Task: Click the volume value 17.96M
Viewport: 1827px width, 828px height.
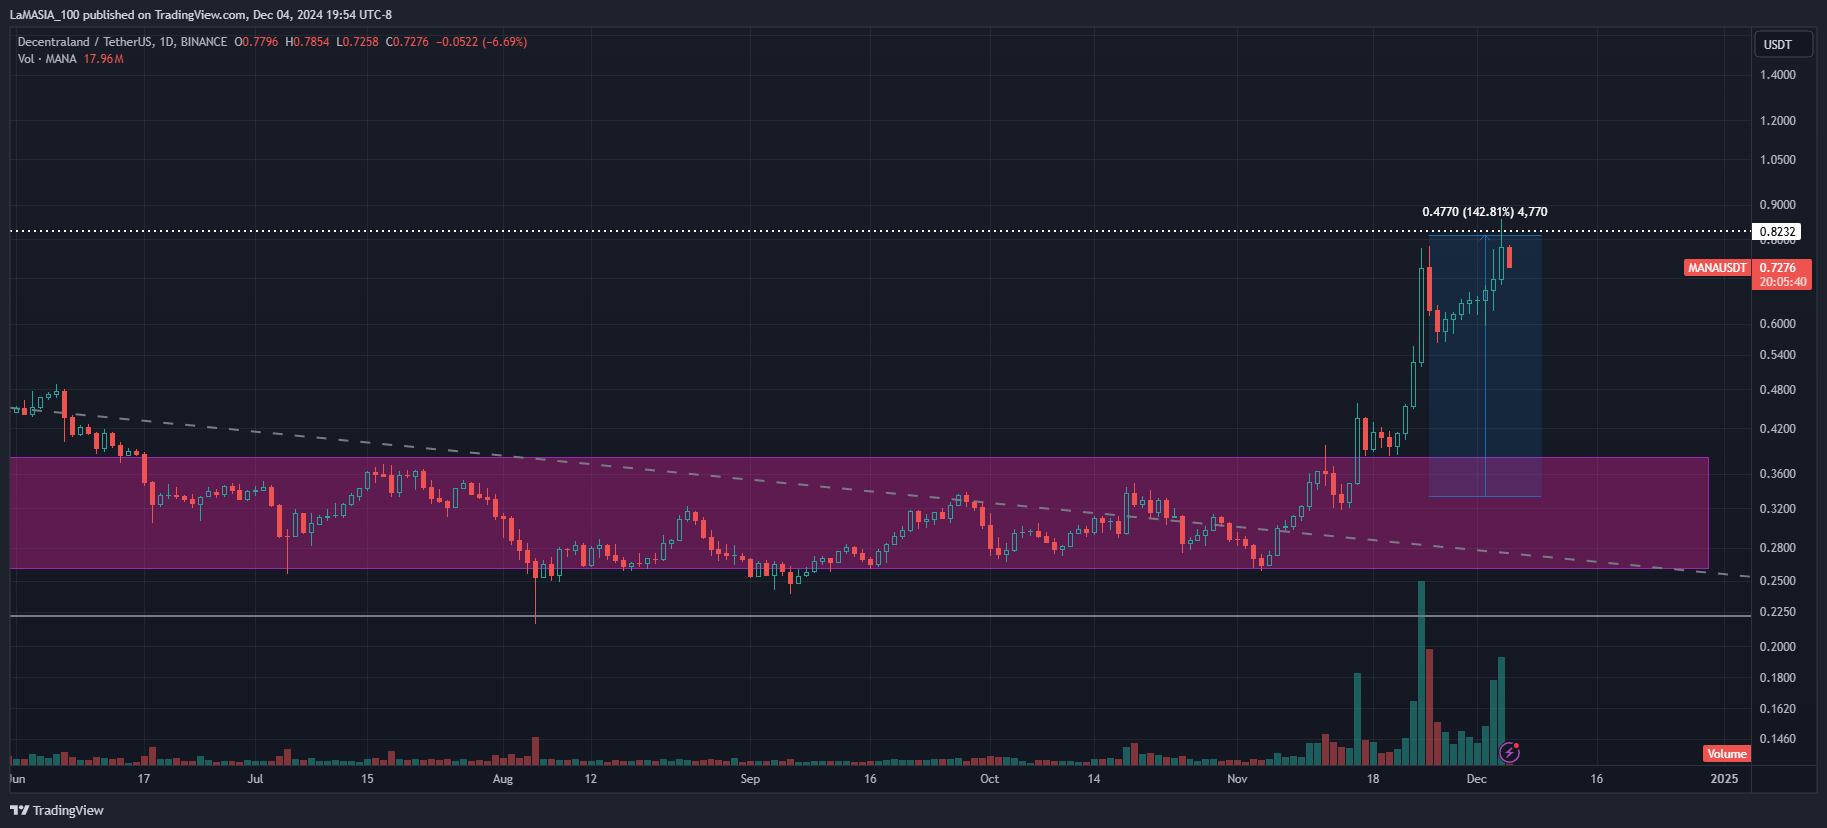Action: [104, 59]
